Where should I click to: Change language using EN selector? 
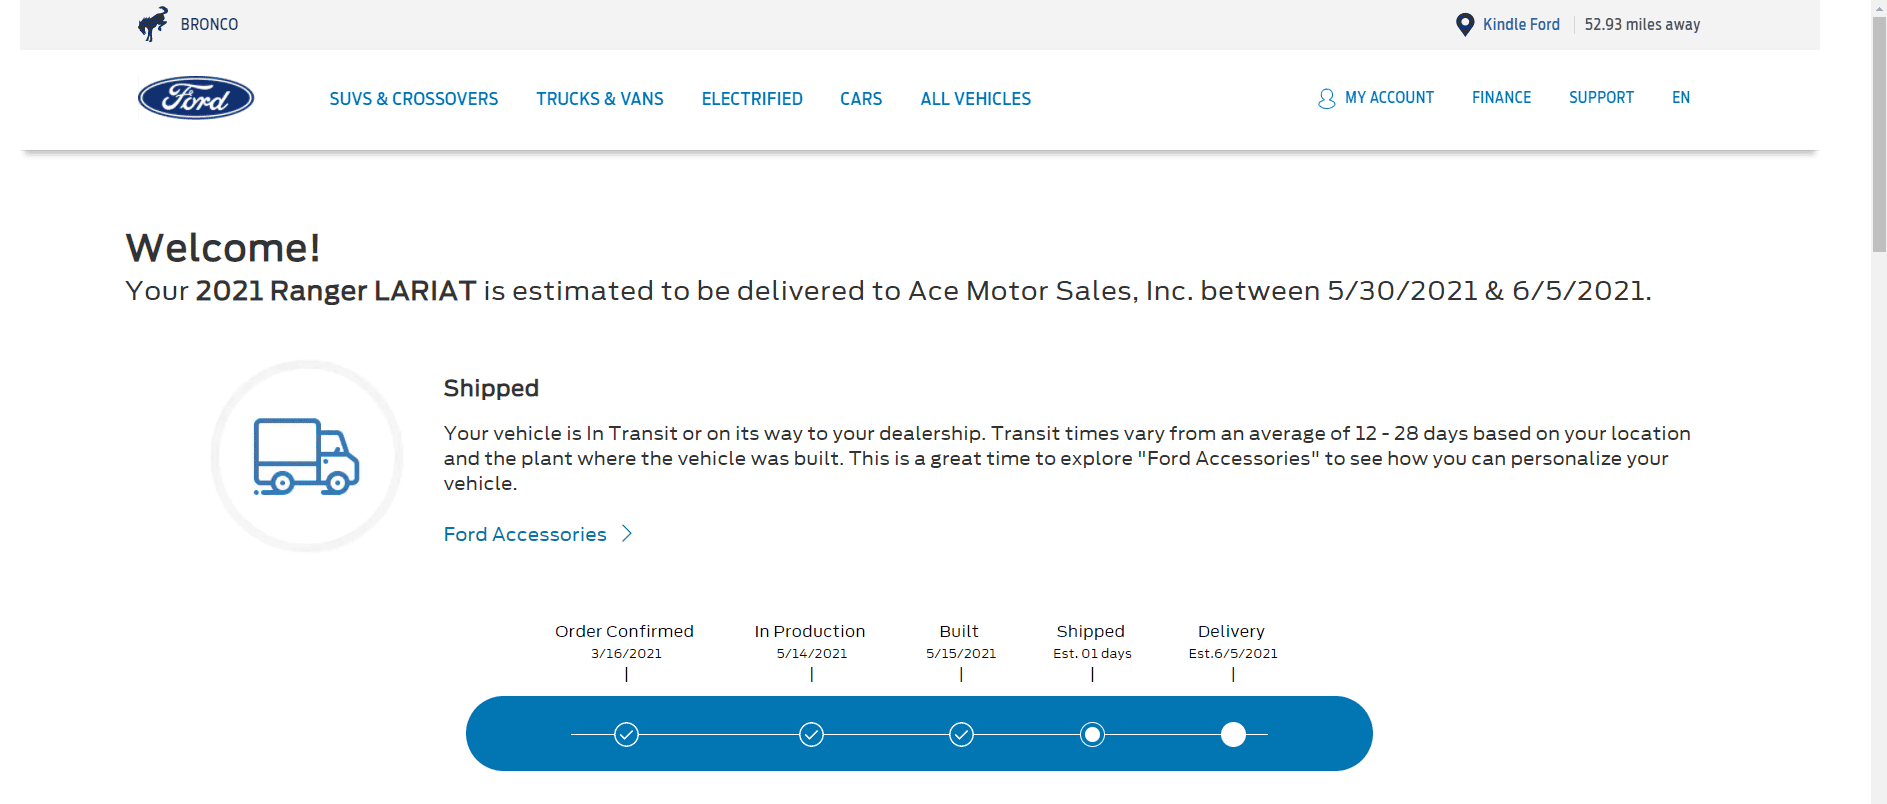tap(1681, 98)
